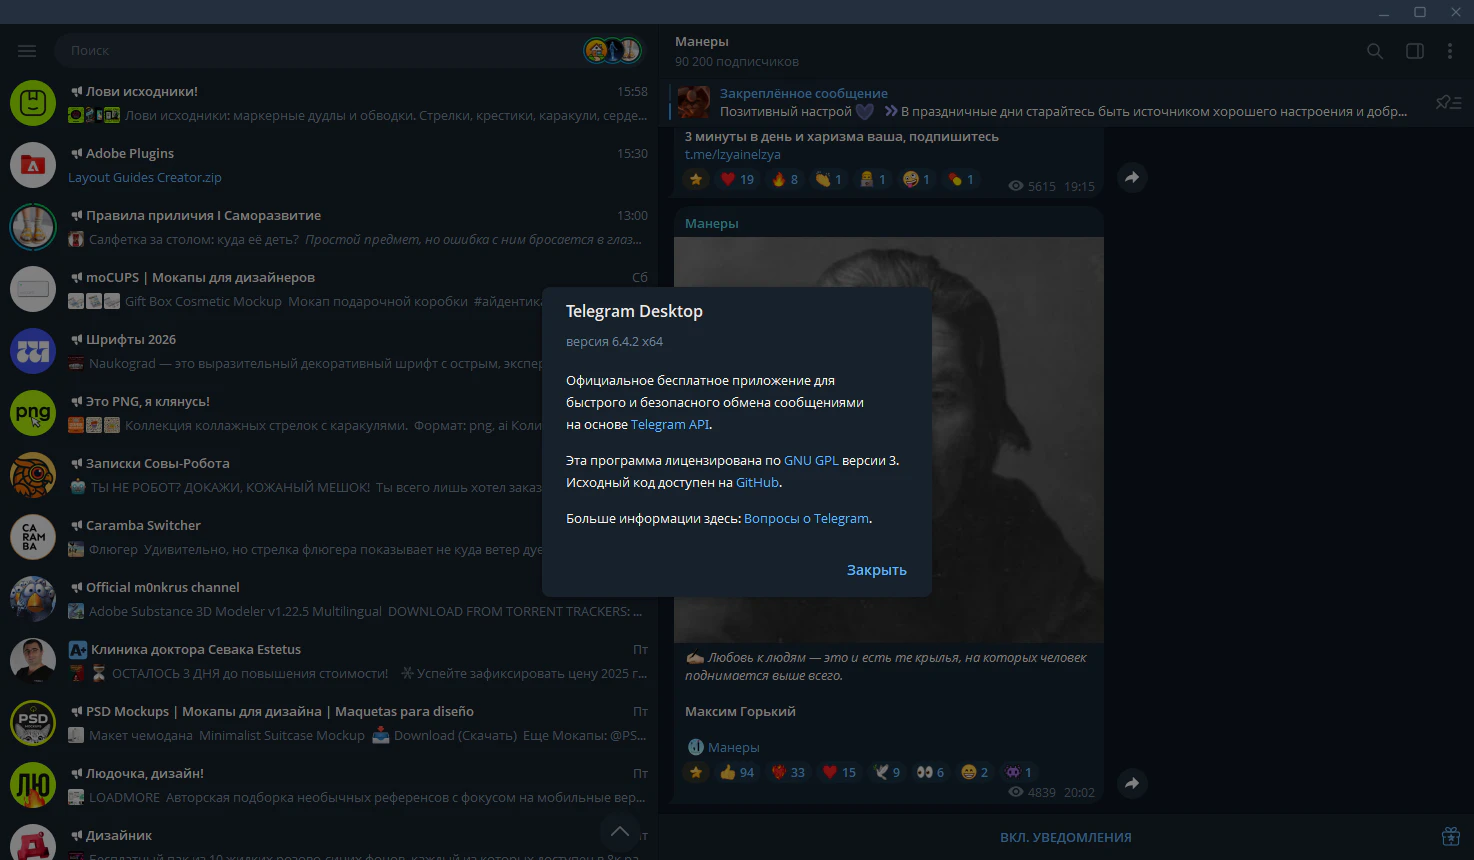Maximize the Telegram window
The width and height of the screenshot is (1474, 860).
(x=1419, y=12)
